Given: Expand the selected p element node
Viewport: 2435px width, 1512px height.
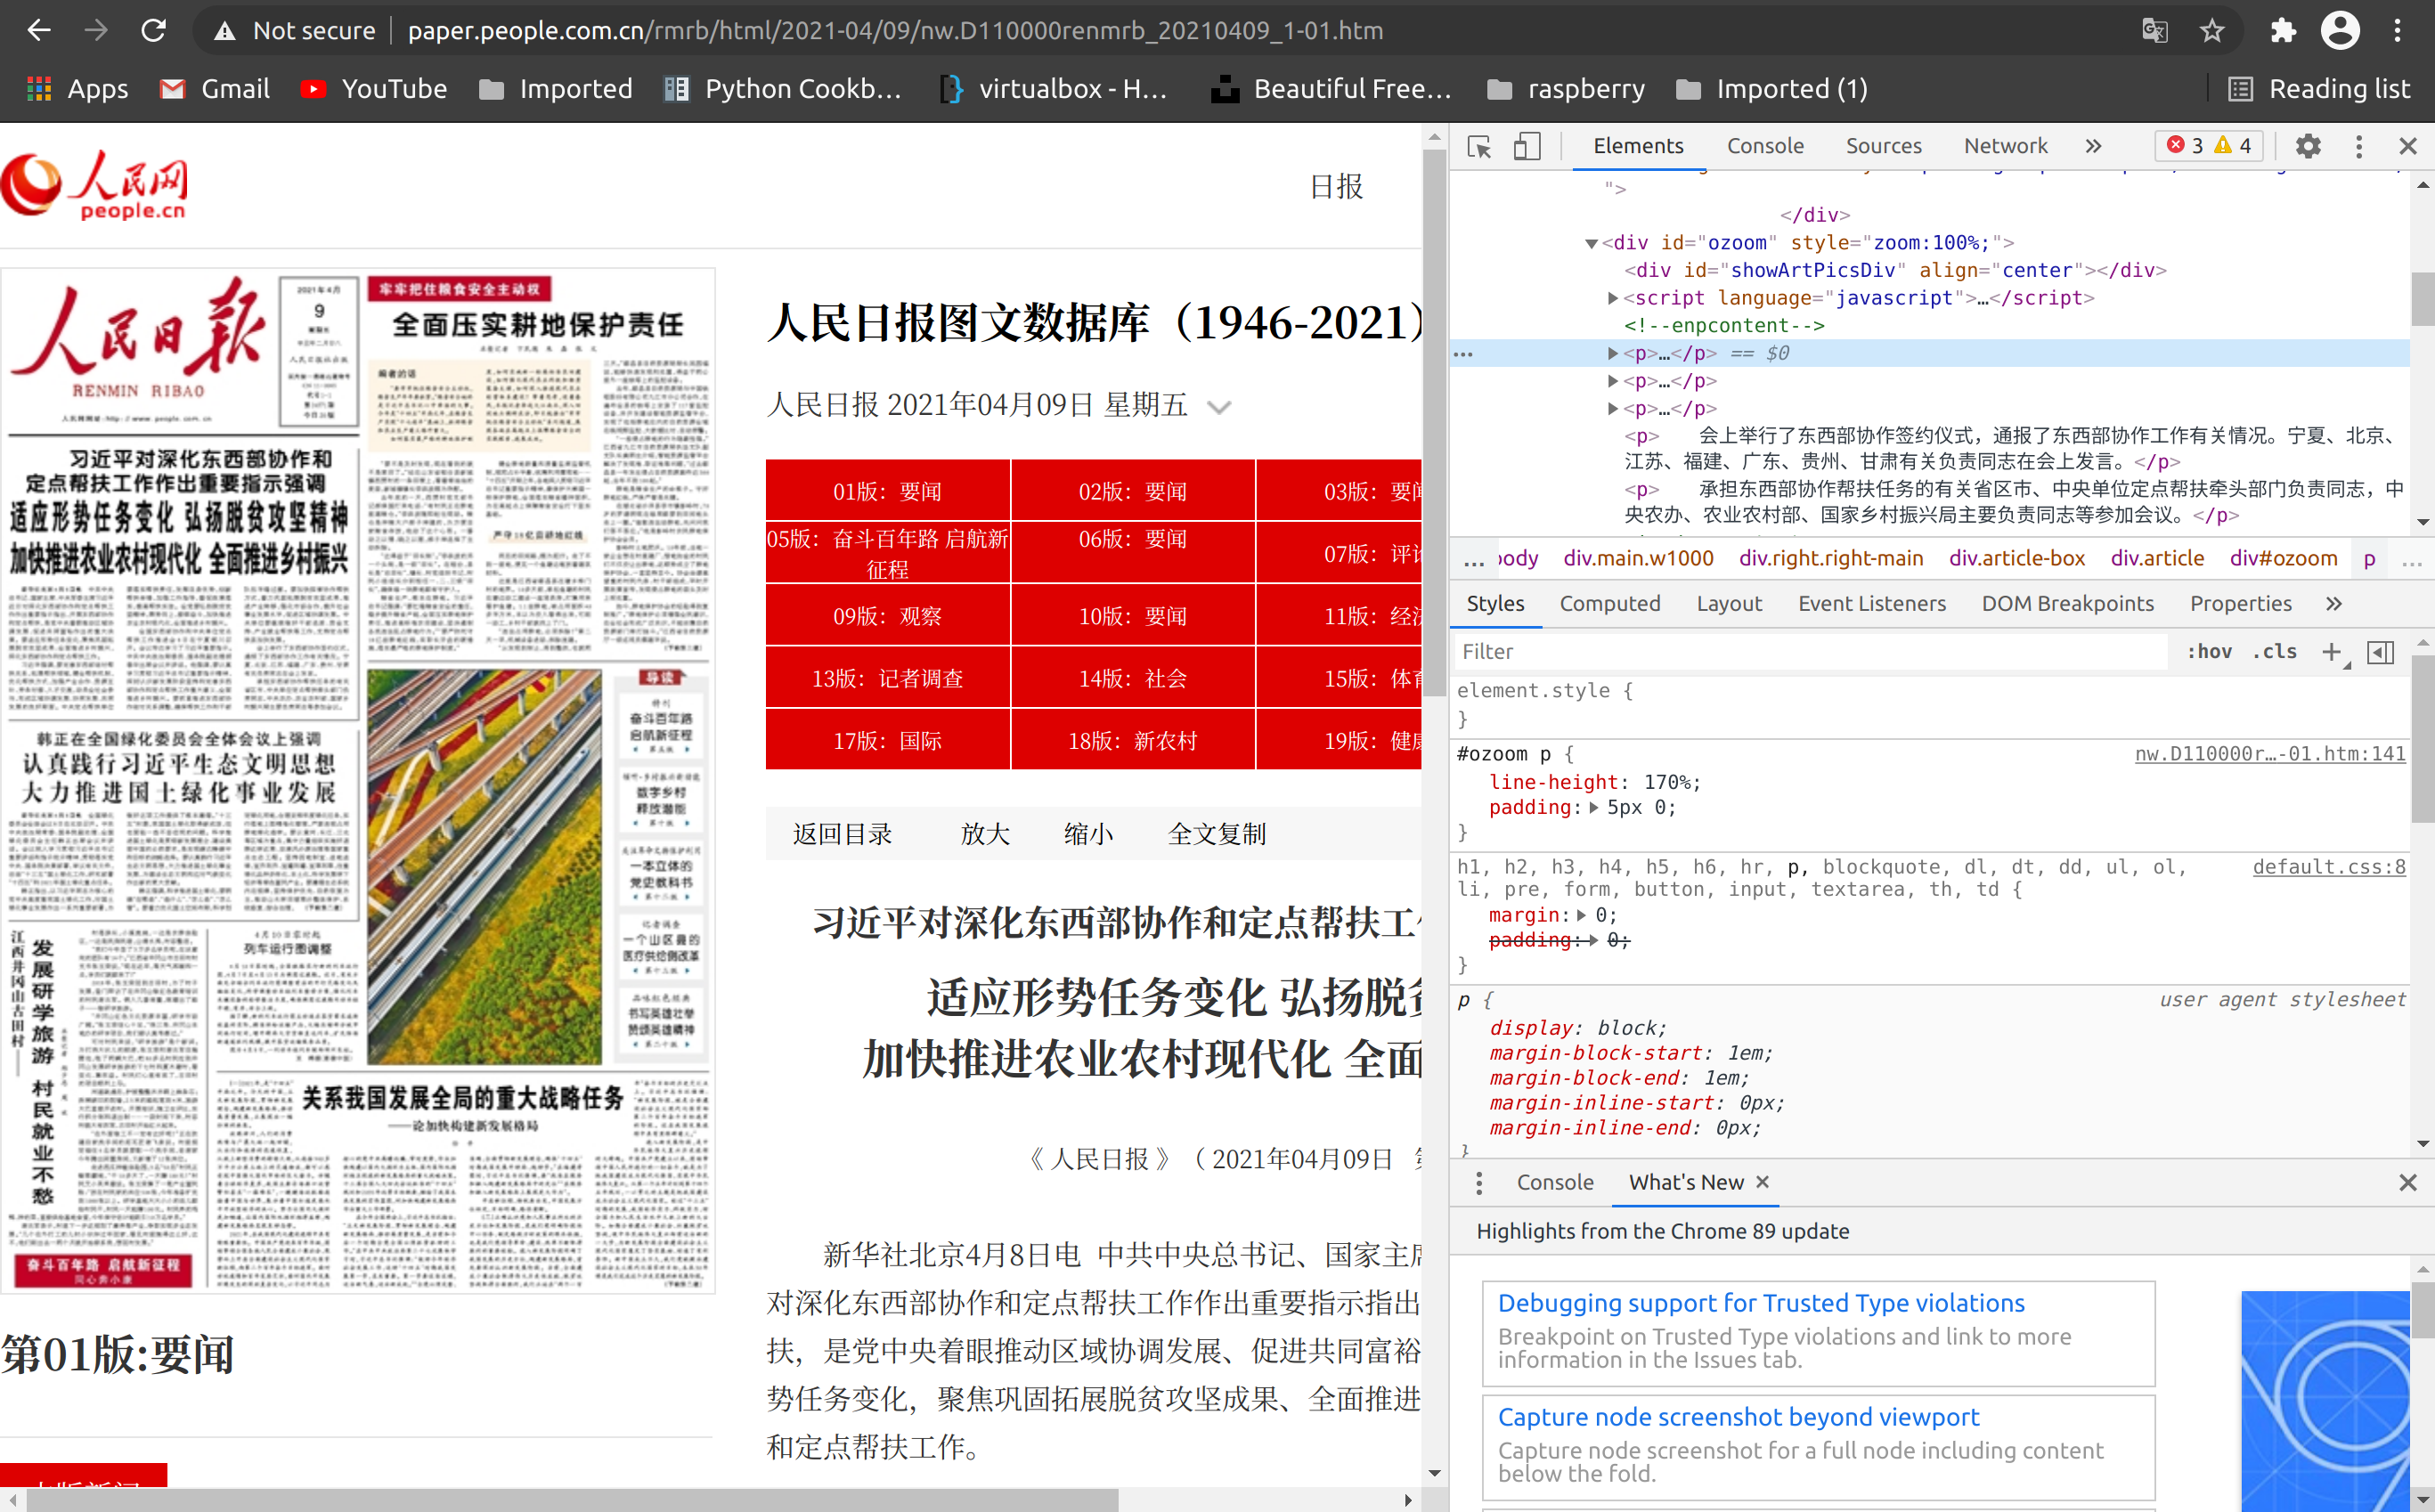Looking at the screenshot, I should click(1612, 353).
